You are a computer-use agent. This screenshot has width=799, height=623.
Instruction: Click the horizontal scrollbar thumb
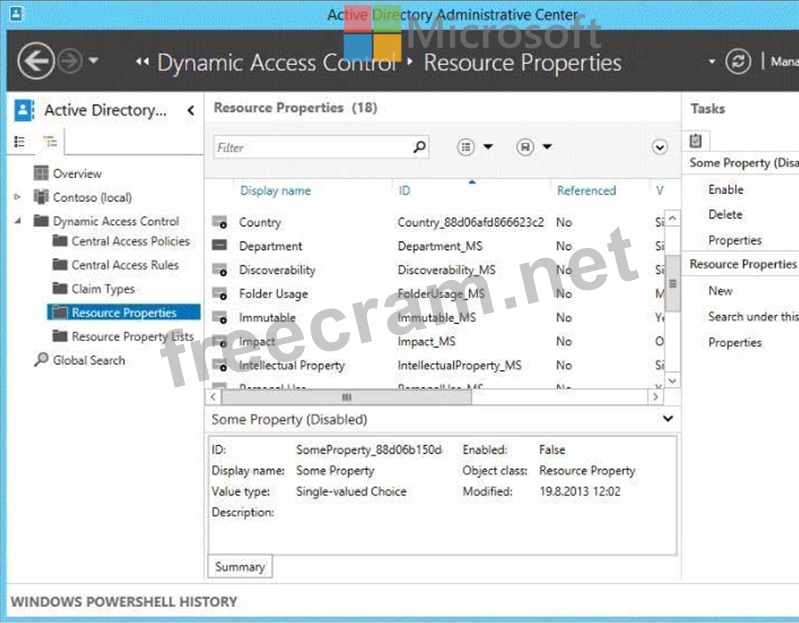(x=347, y=397)
